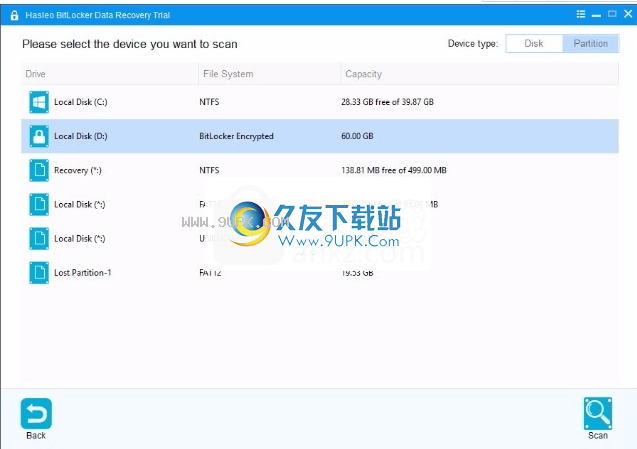Click NTFS in the Local Disk (C:) row

209,102
